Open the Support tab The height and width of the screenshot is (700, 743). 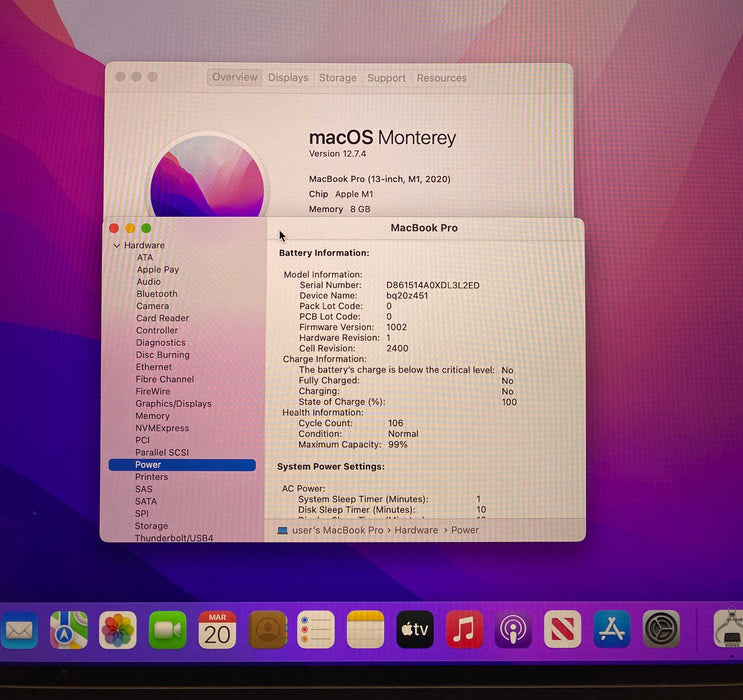tap(387, 78)
